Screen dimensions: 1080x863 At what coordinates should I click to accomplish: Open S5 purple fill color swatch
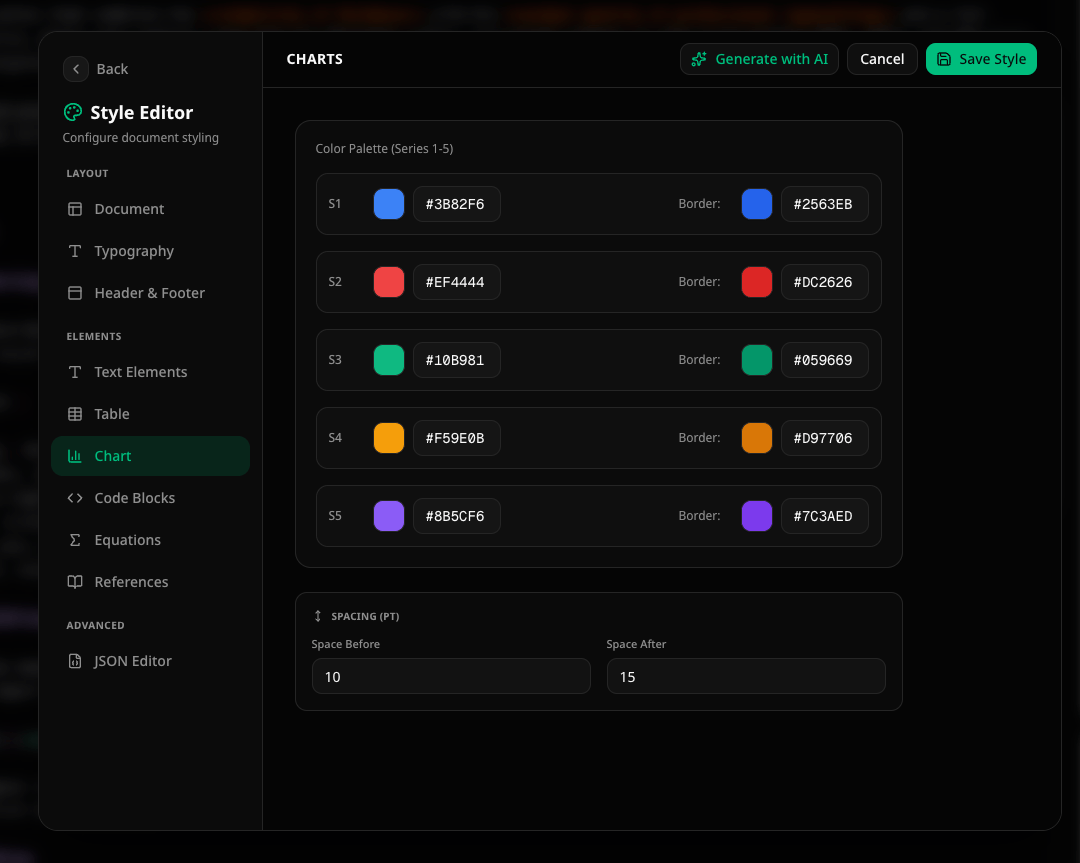click(x=389, y=516)
